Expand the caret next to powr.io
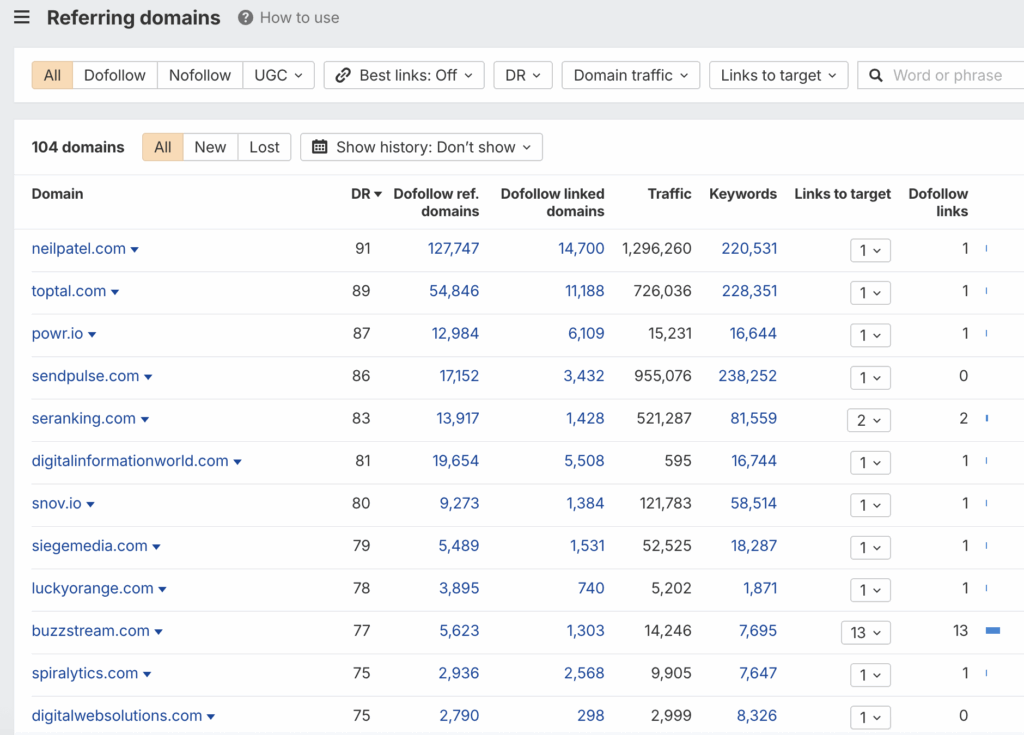 pyautogui.click(x=92, y=335)
